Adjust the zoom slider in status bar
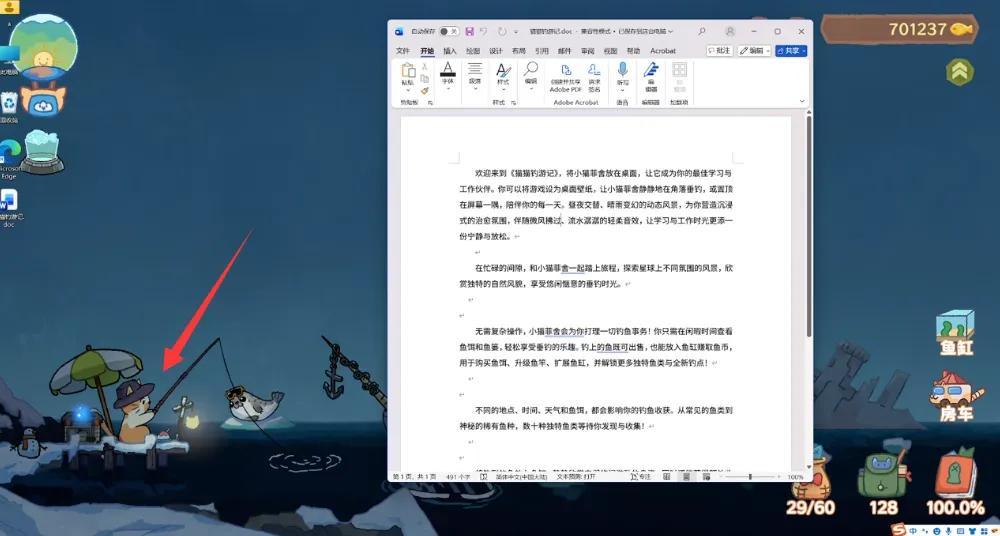The image size is (1000, 536). coord(750,477)
